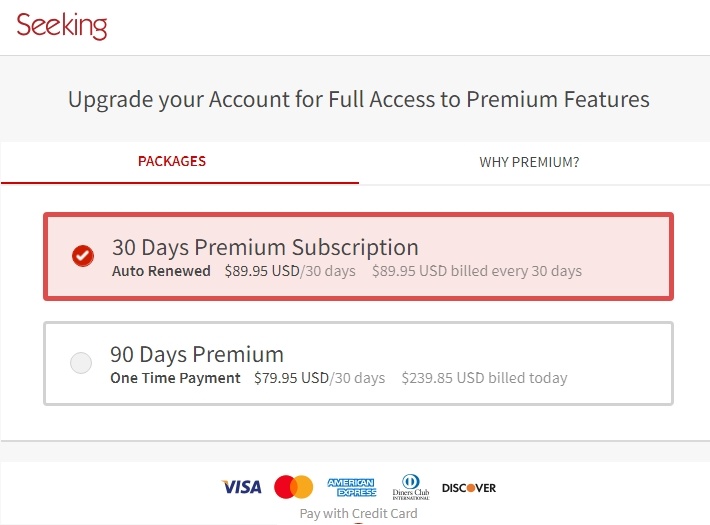Choose the 90 Days Premium package title
The image size is (710, 525).
pyautogui.click(x=197, y=354)
